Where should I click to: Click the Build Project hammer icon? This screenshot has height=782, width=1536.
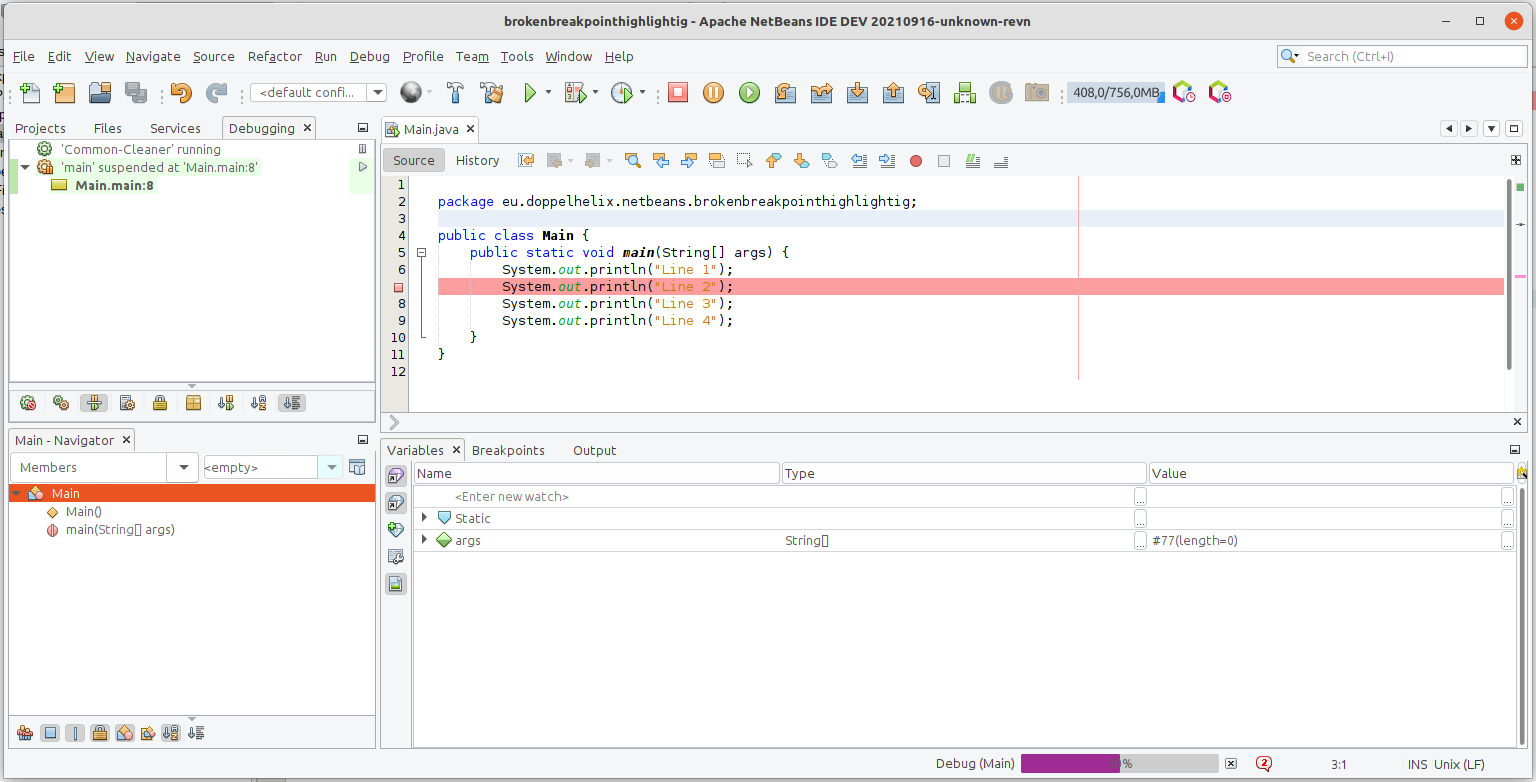[455, 93]
